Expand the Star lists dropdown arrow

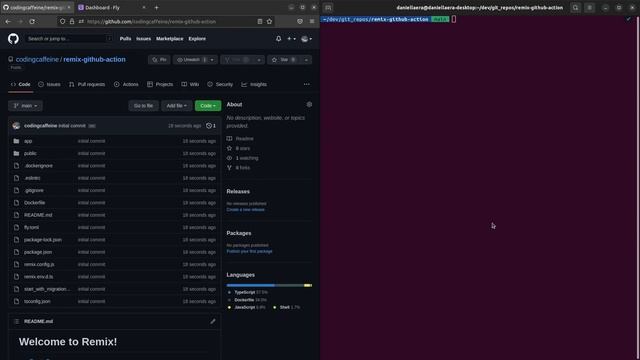pyautogui.click(x=307, y=60)
